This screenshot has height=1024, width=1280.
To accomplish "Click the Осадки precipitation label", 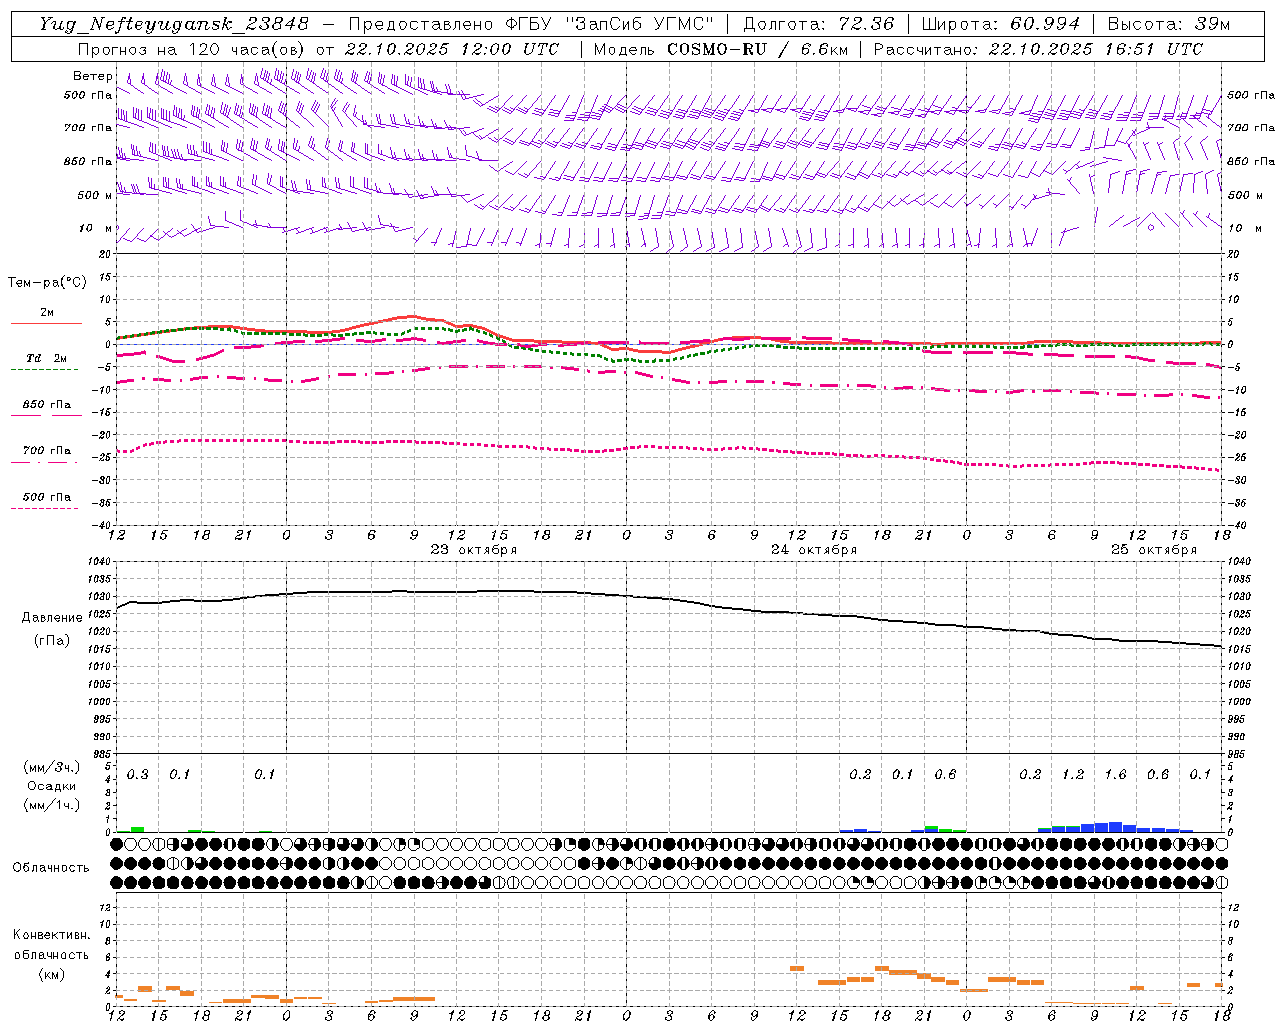I will click(x=52, y=786).
